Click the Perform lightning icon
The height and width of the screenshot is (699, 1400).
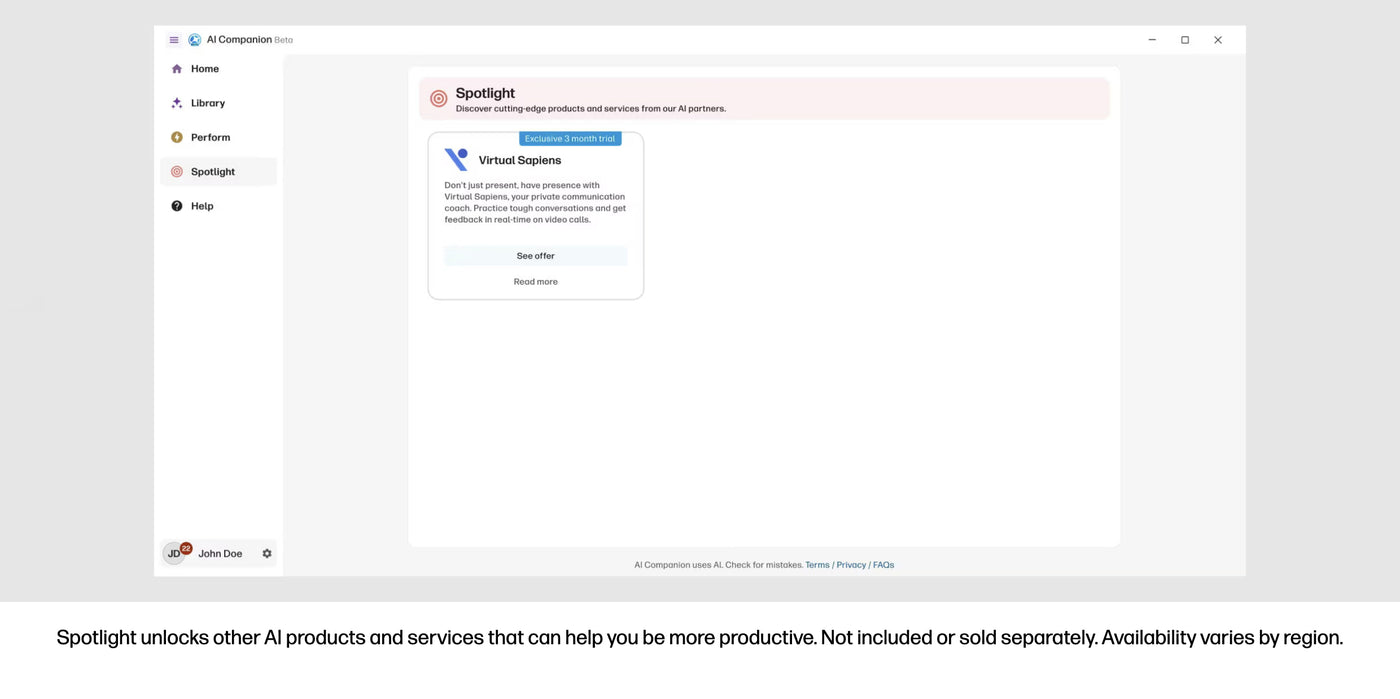click(177, 137)
